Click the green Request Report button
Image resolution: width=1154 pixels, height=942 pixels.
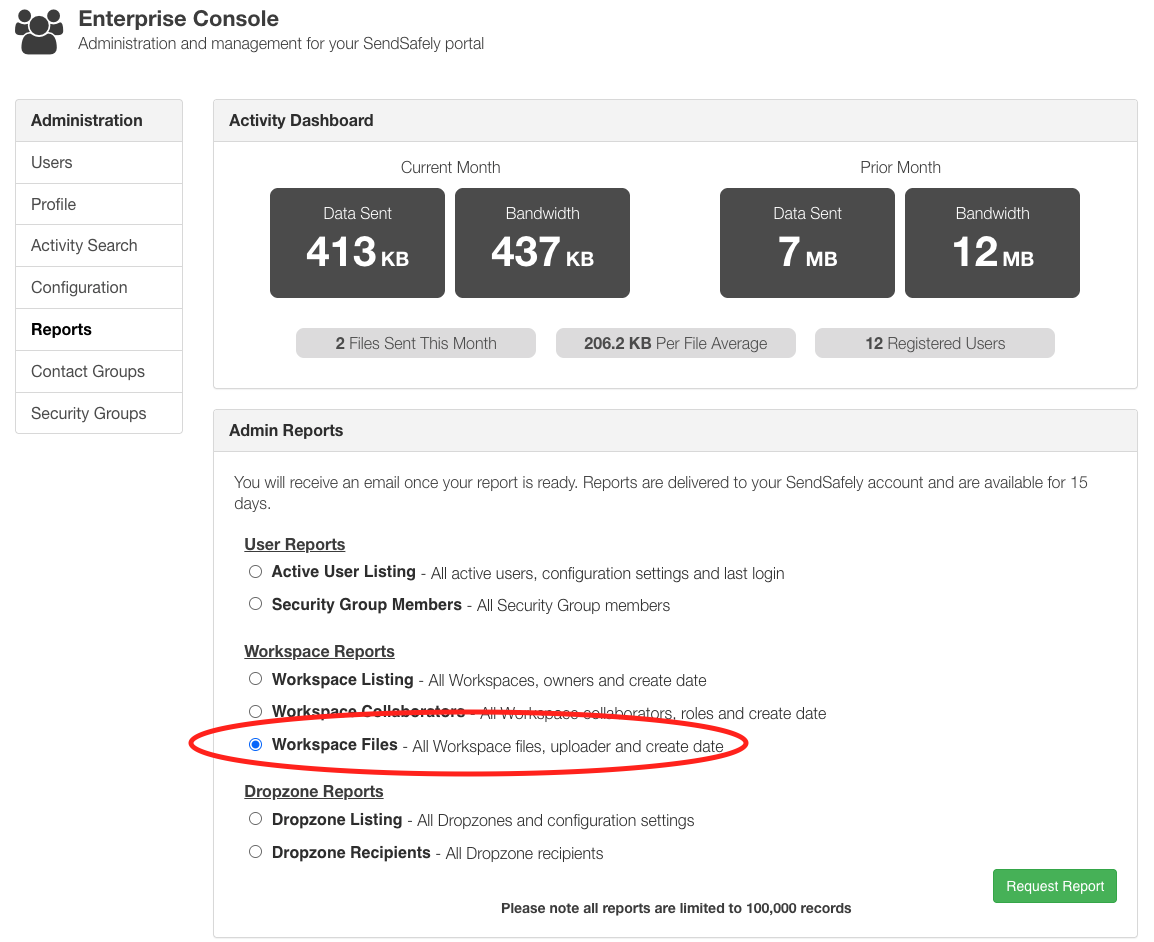1055,886
